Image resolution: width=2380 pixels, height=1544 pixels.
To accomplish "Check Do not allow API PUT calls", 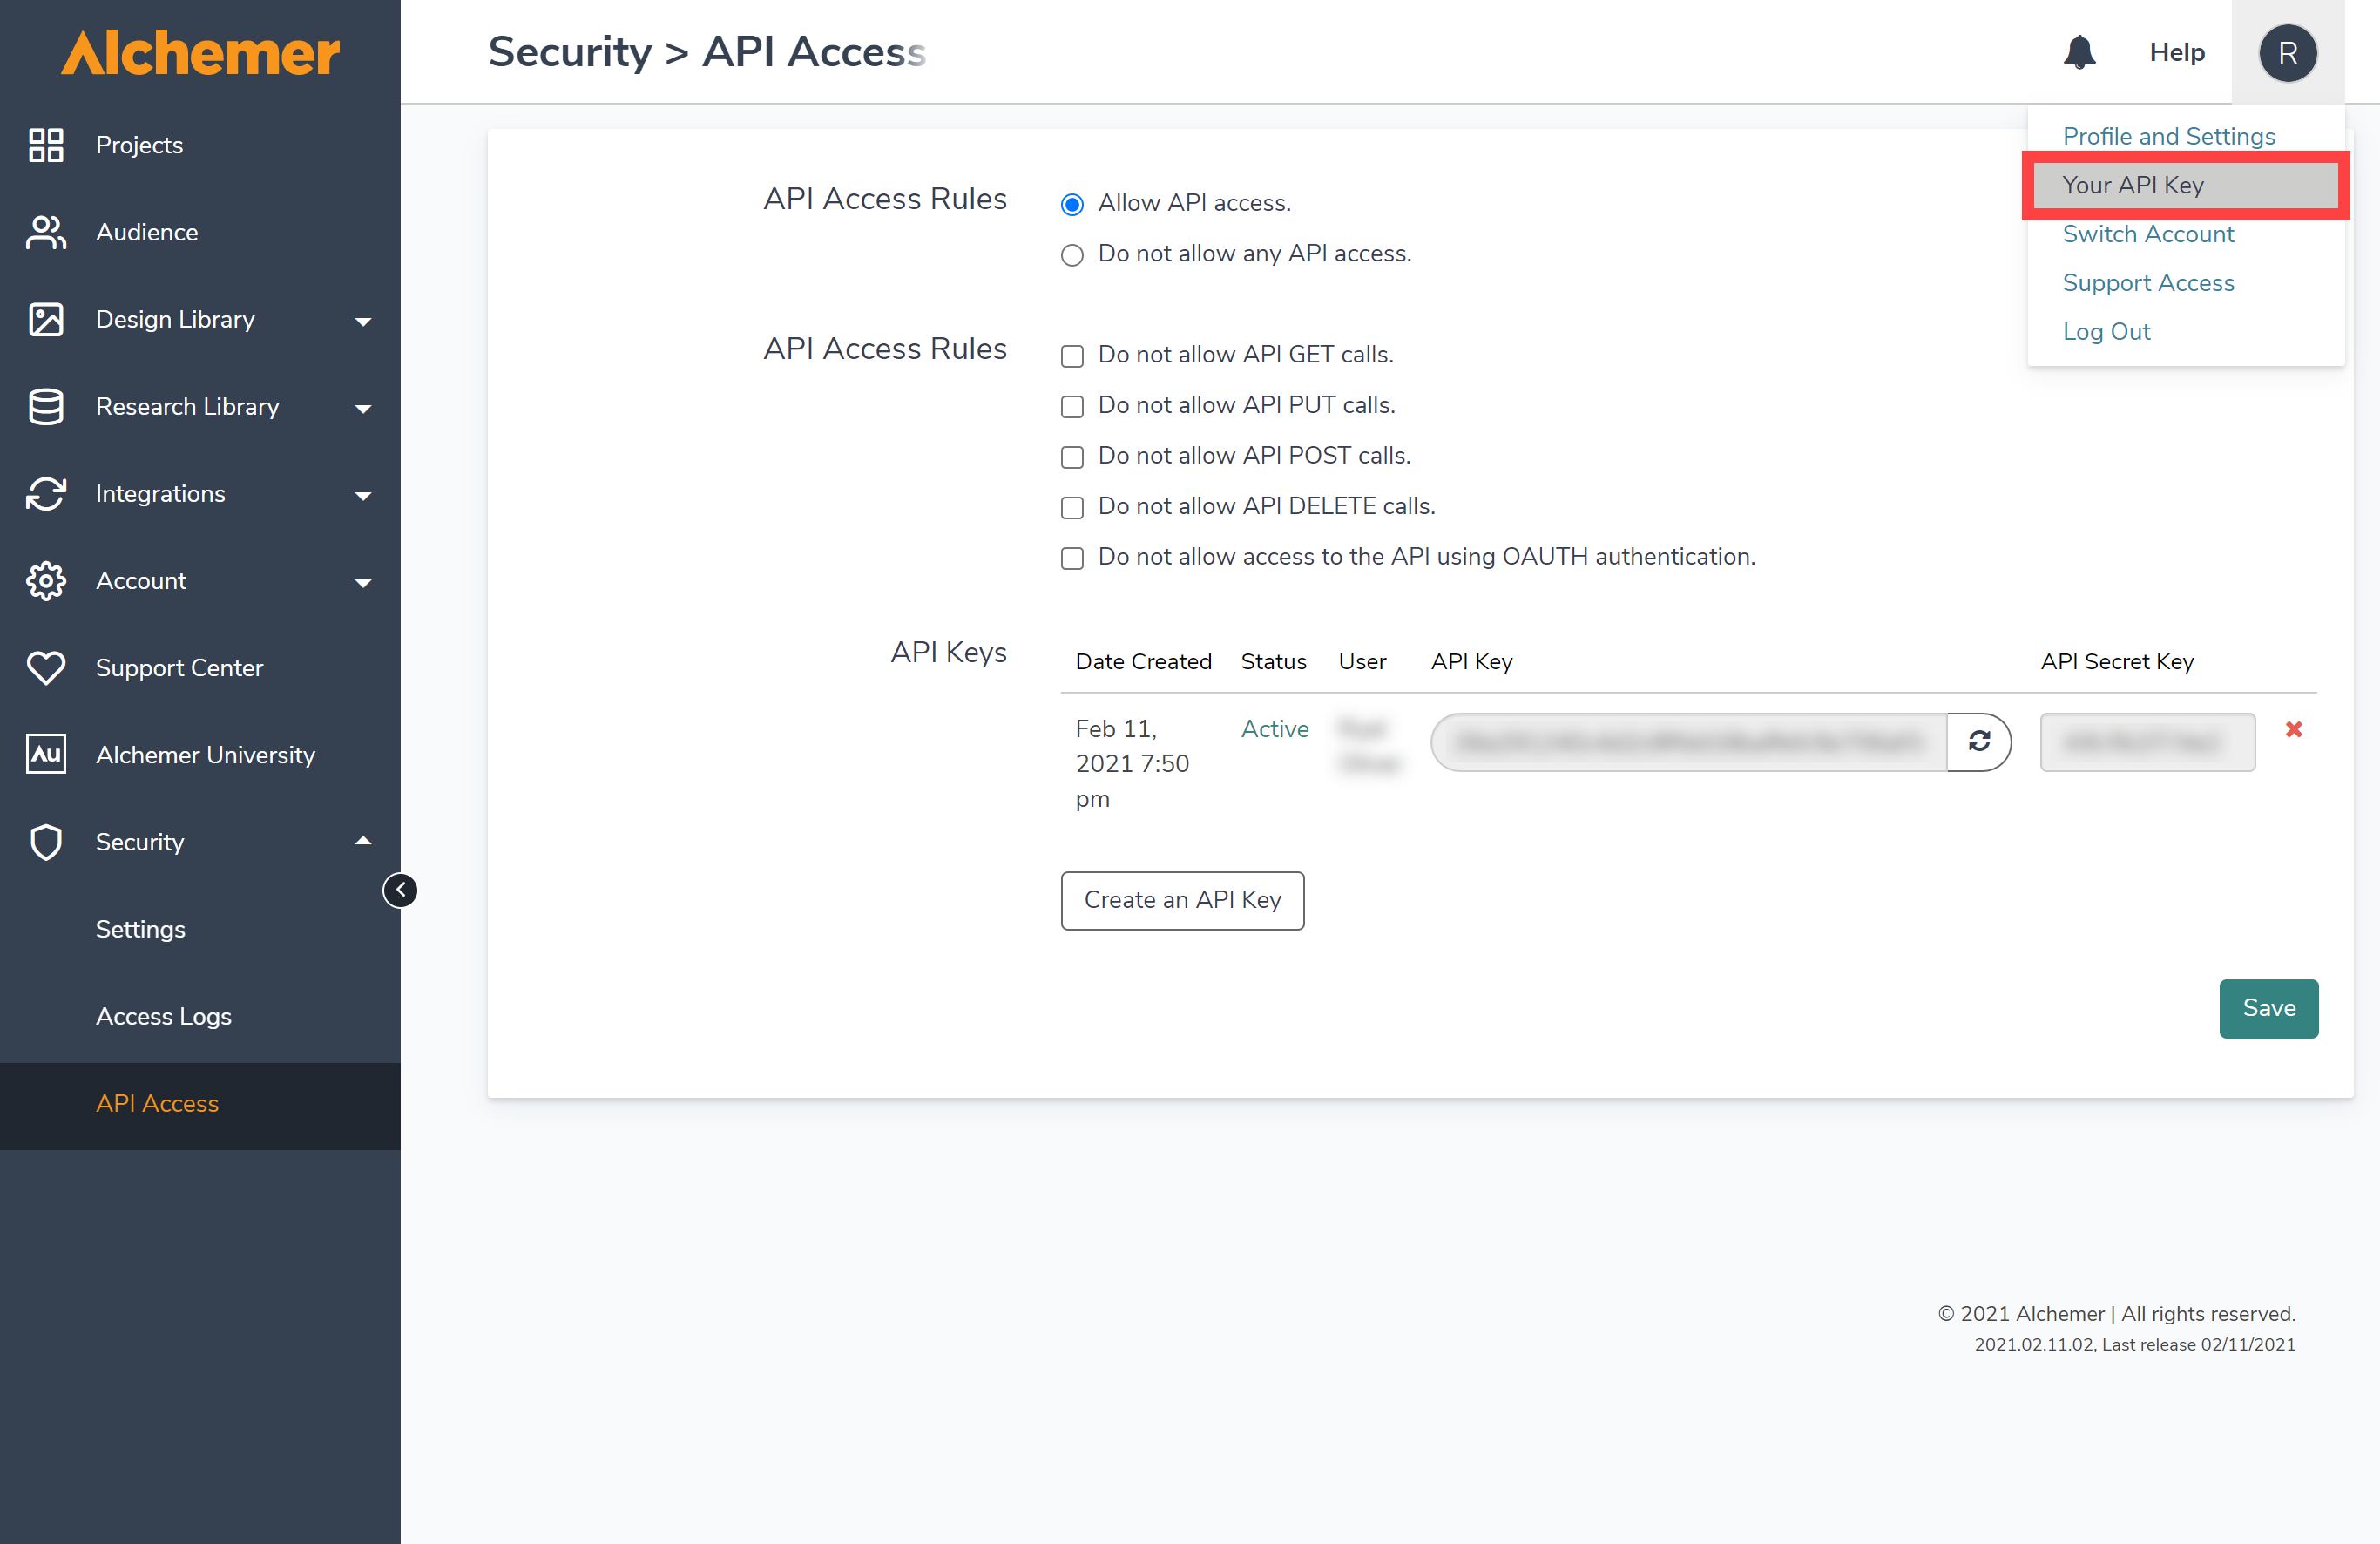I will click(x=1072, y=406).
